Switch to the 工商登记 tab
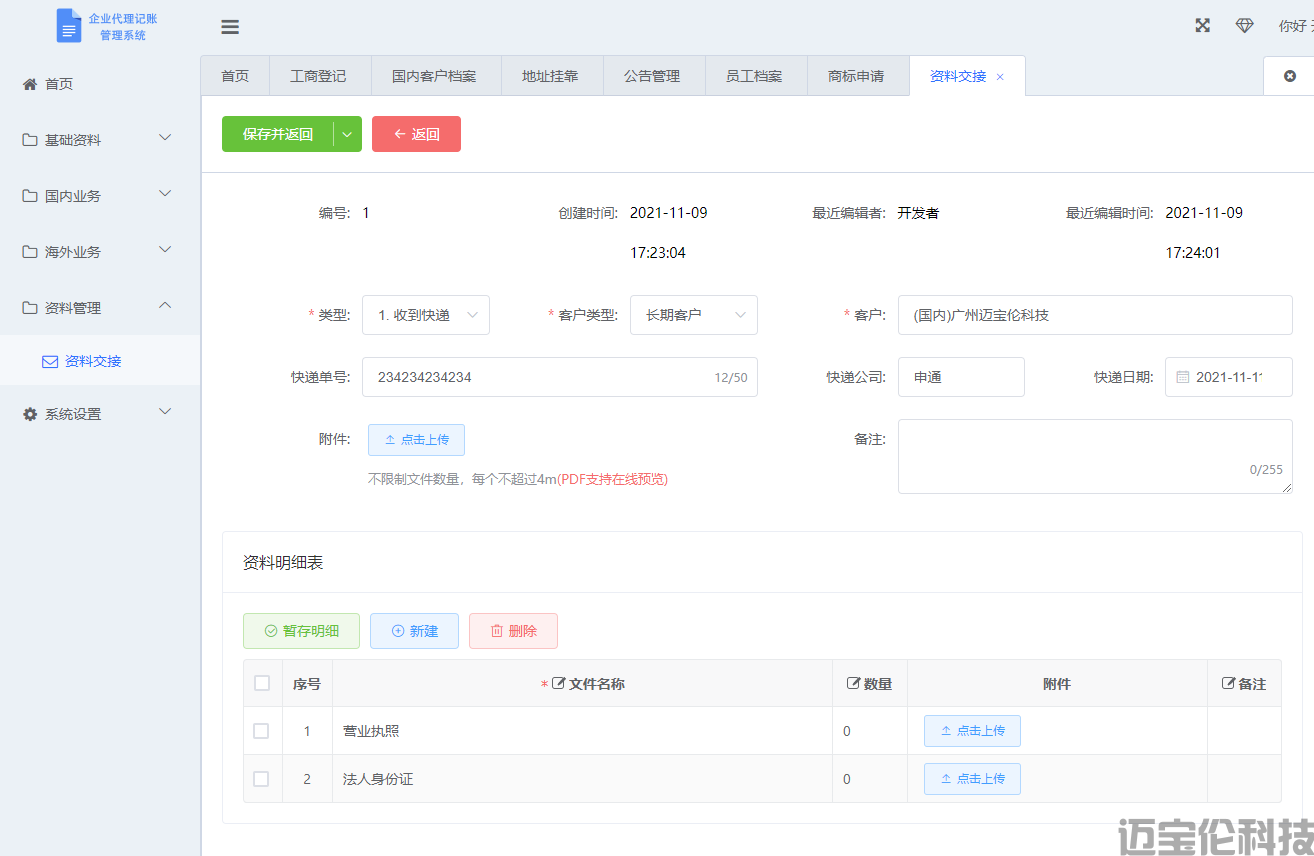Viewport: 1314px width, 856px height. [x=318, y=76]
